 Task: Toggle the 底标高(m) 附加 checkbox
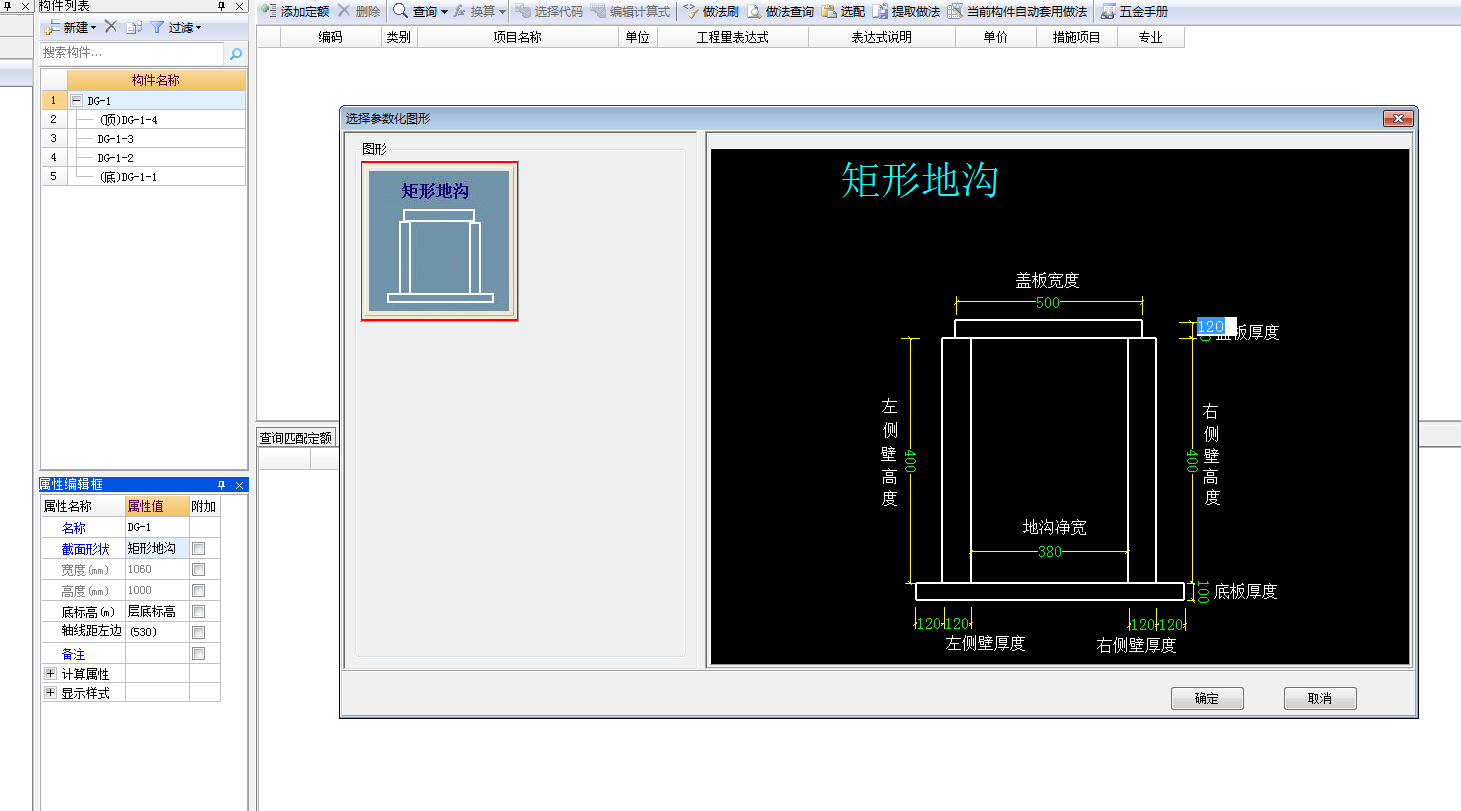coord(199,612)
